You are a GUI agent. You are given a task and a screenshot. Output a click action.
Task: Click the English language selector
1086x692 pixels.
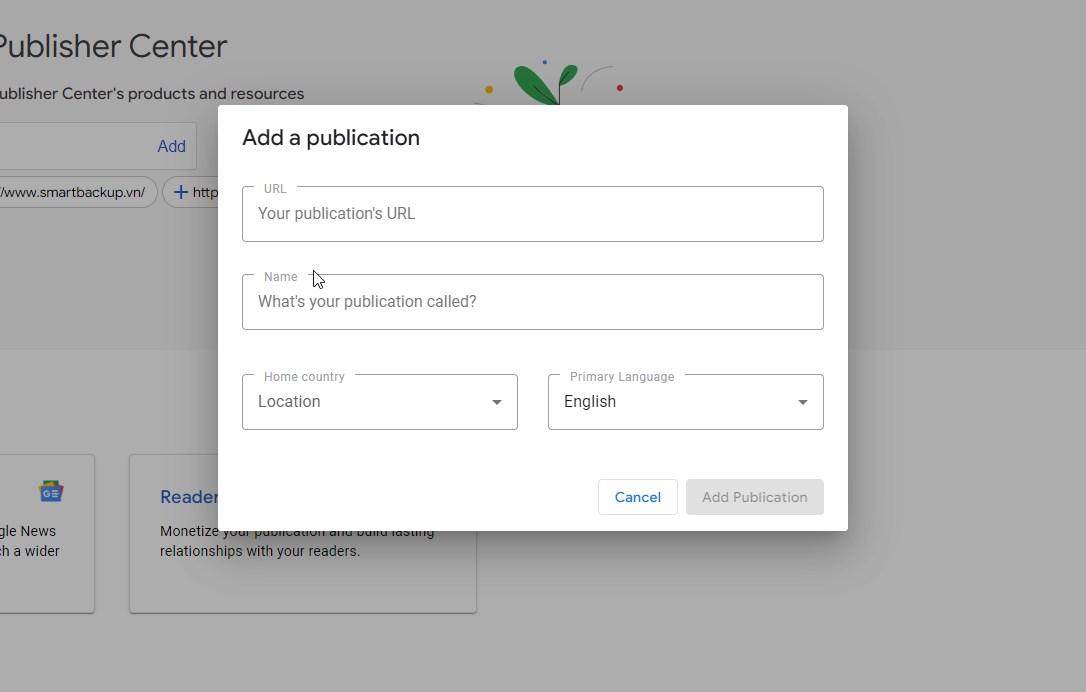click(x=685, y=401)
